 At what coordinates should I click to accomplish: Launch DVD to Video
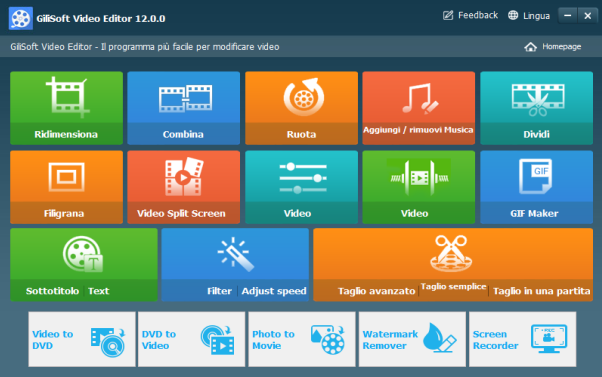coord(192,339)
